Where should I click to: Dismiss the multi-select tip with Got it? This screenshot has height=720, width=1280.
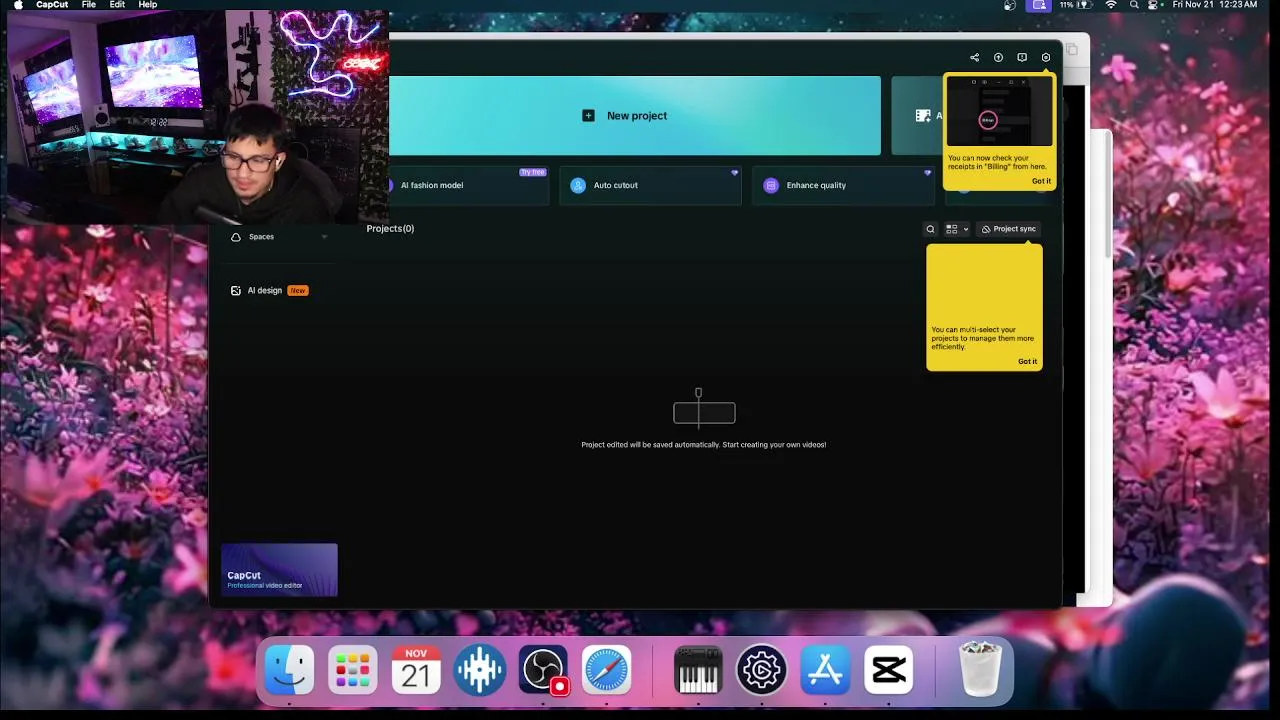tap(1027, 361)
